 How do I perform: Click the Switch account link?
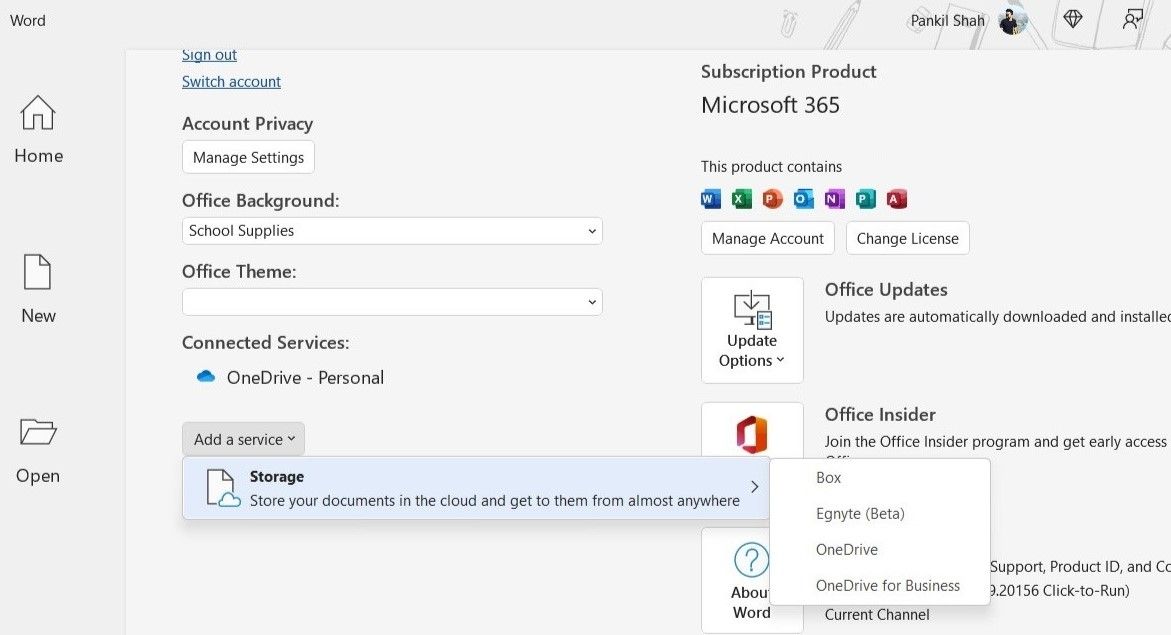(x=232, y=81)
